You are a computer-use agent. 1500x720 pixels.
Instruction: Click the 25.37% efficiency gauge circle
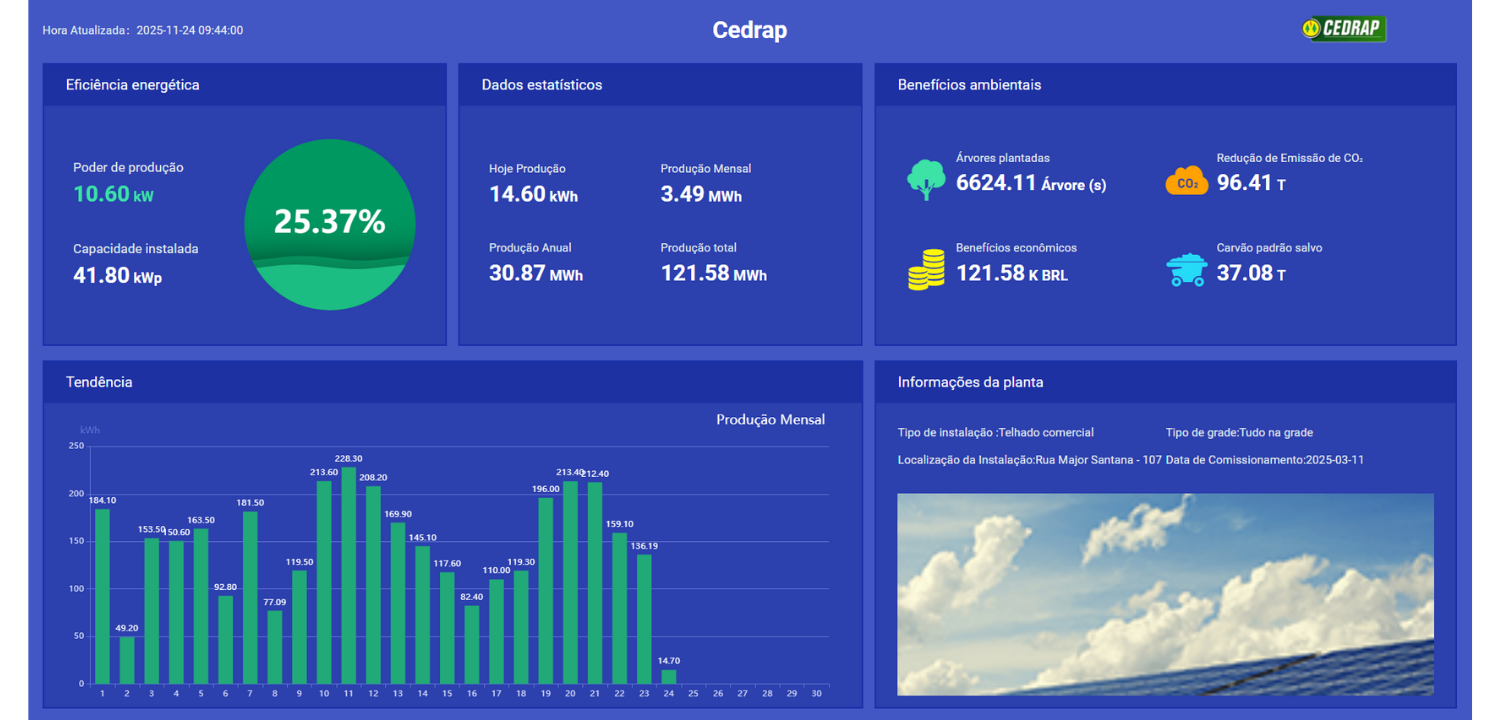[329, 224]
